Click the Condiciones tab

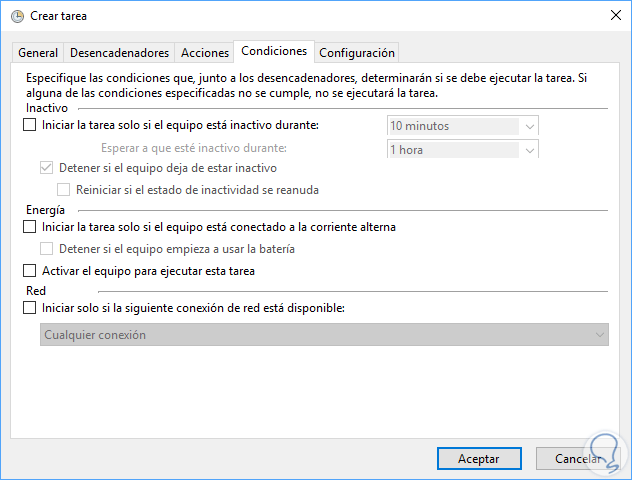(x=274, y=51)
